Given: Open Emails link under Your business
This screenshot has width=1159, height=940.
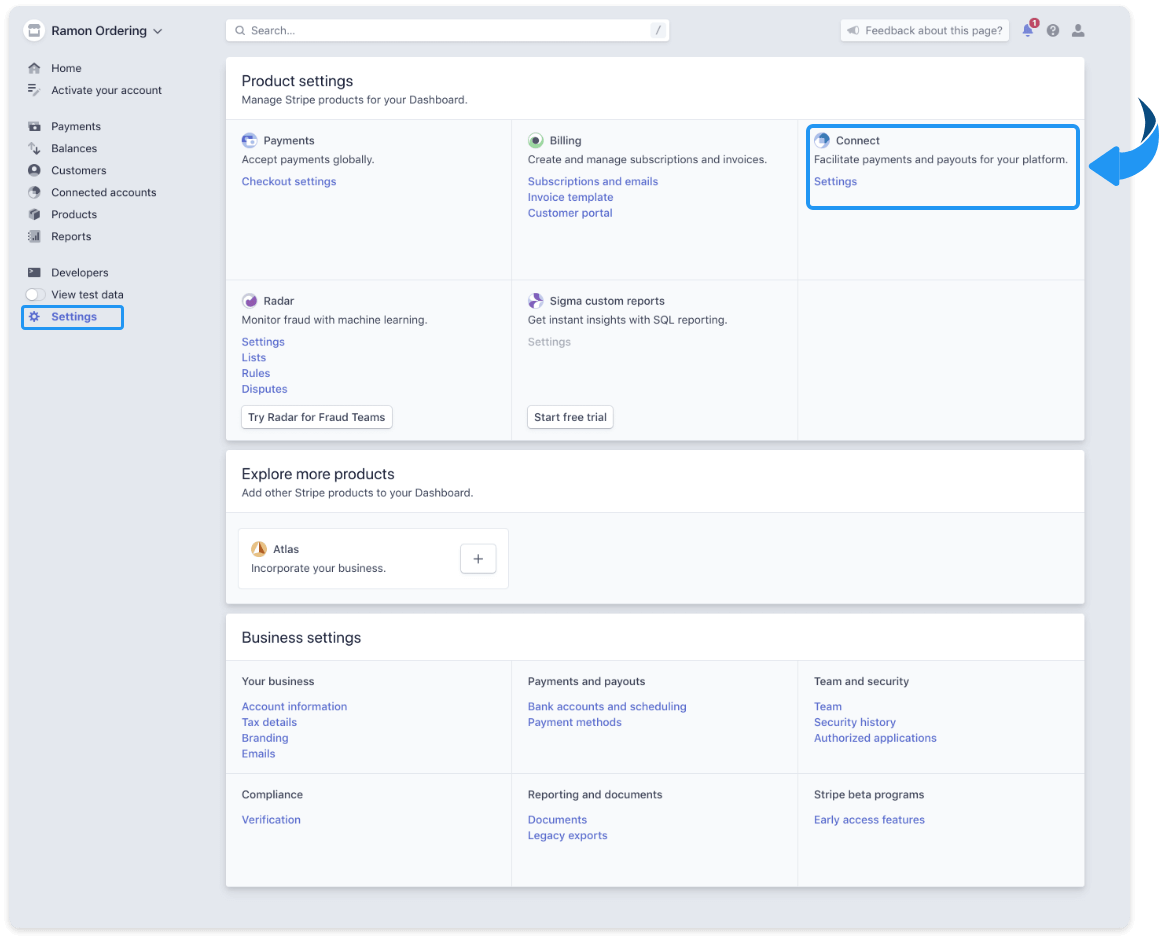Looking at the screenshot, I should pyautogui.click(x=258, y=754).
